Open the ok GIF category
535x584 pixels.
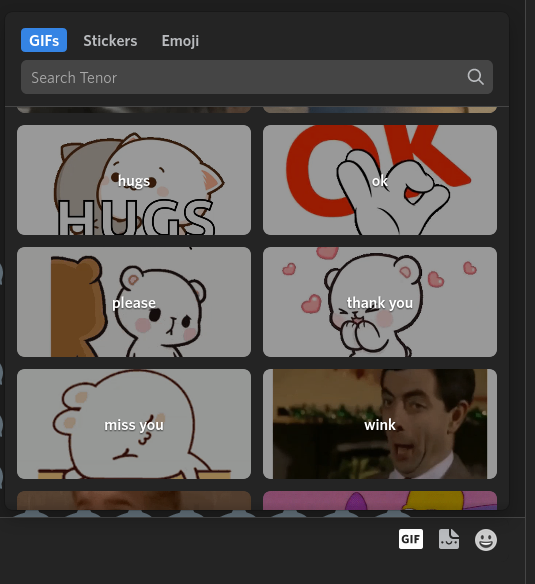[380, 180]
